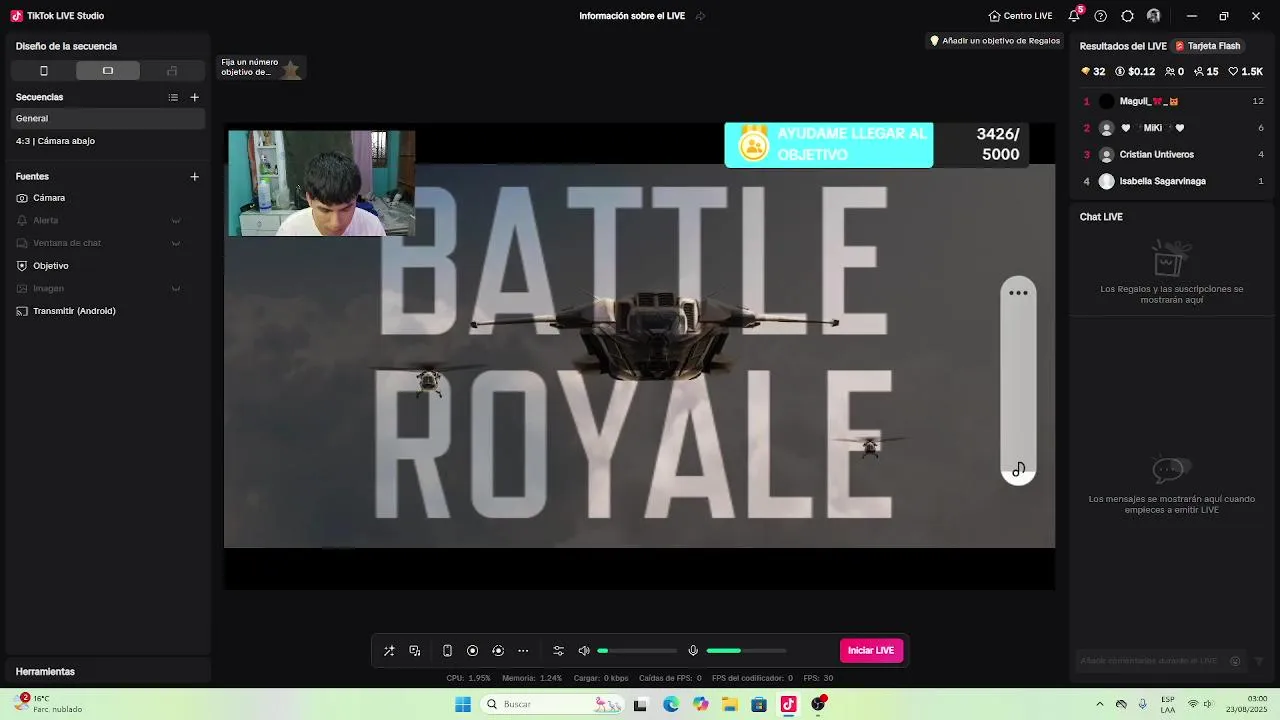The height and width of the screenshot is (720, 1280).
Task: Select the landscape layout option
Action: click(108, 71)
